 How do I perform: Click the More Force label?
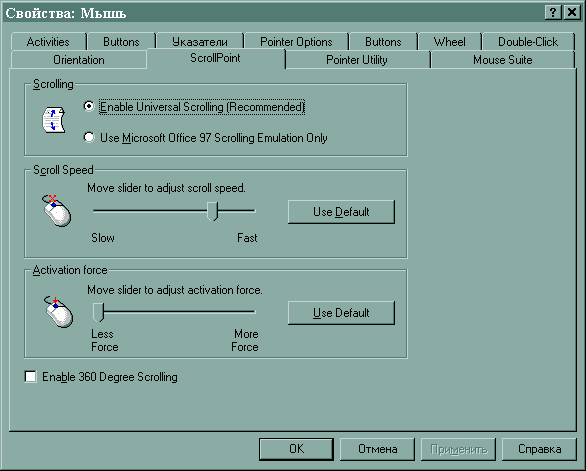[245, 340]
